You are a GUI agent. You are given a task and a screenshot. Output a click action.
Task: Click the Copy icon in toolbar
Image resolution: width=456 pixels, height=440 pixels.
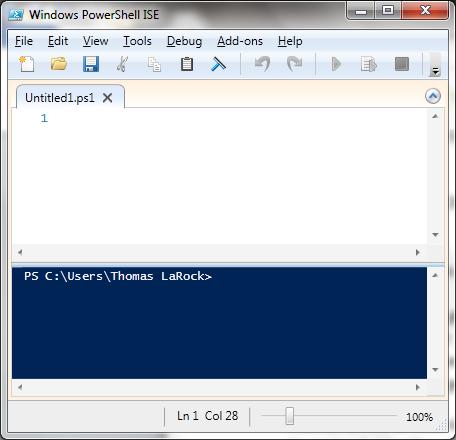(154, 64)
